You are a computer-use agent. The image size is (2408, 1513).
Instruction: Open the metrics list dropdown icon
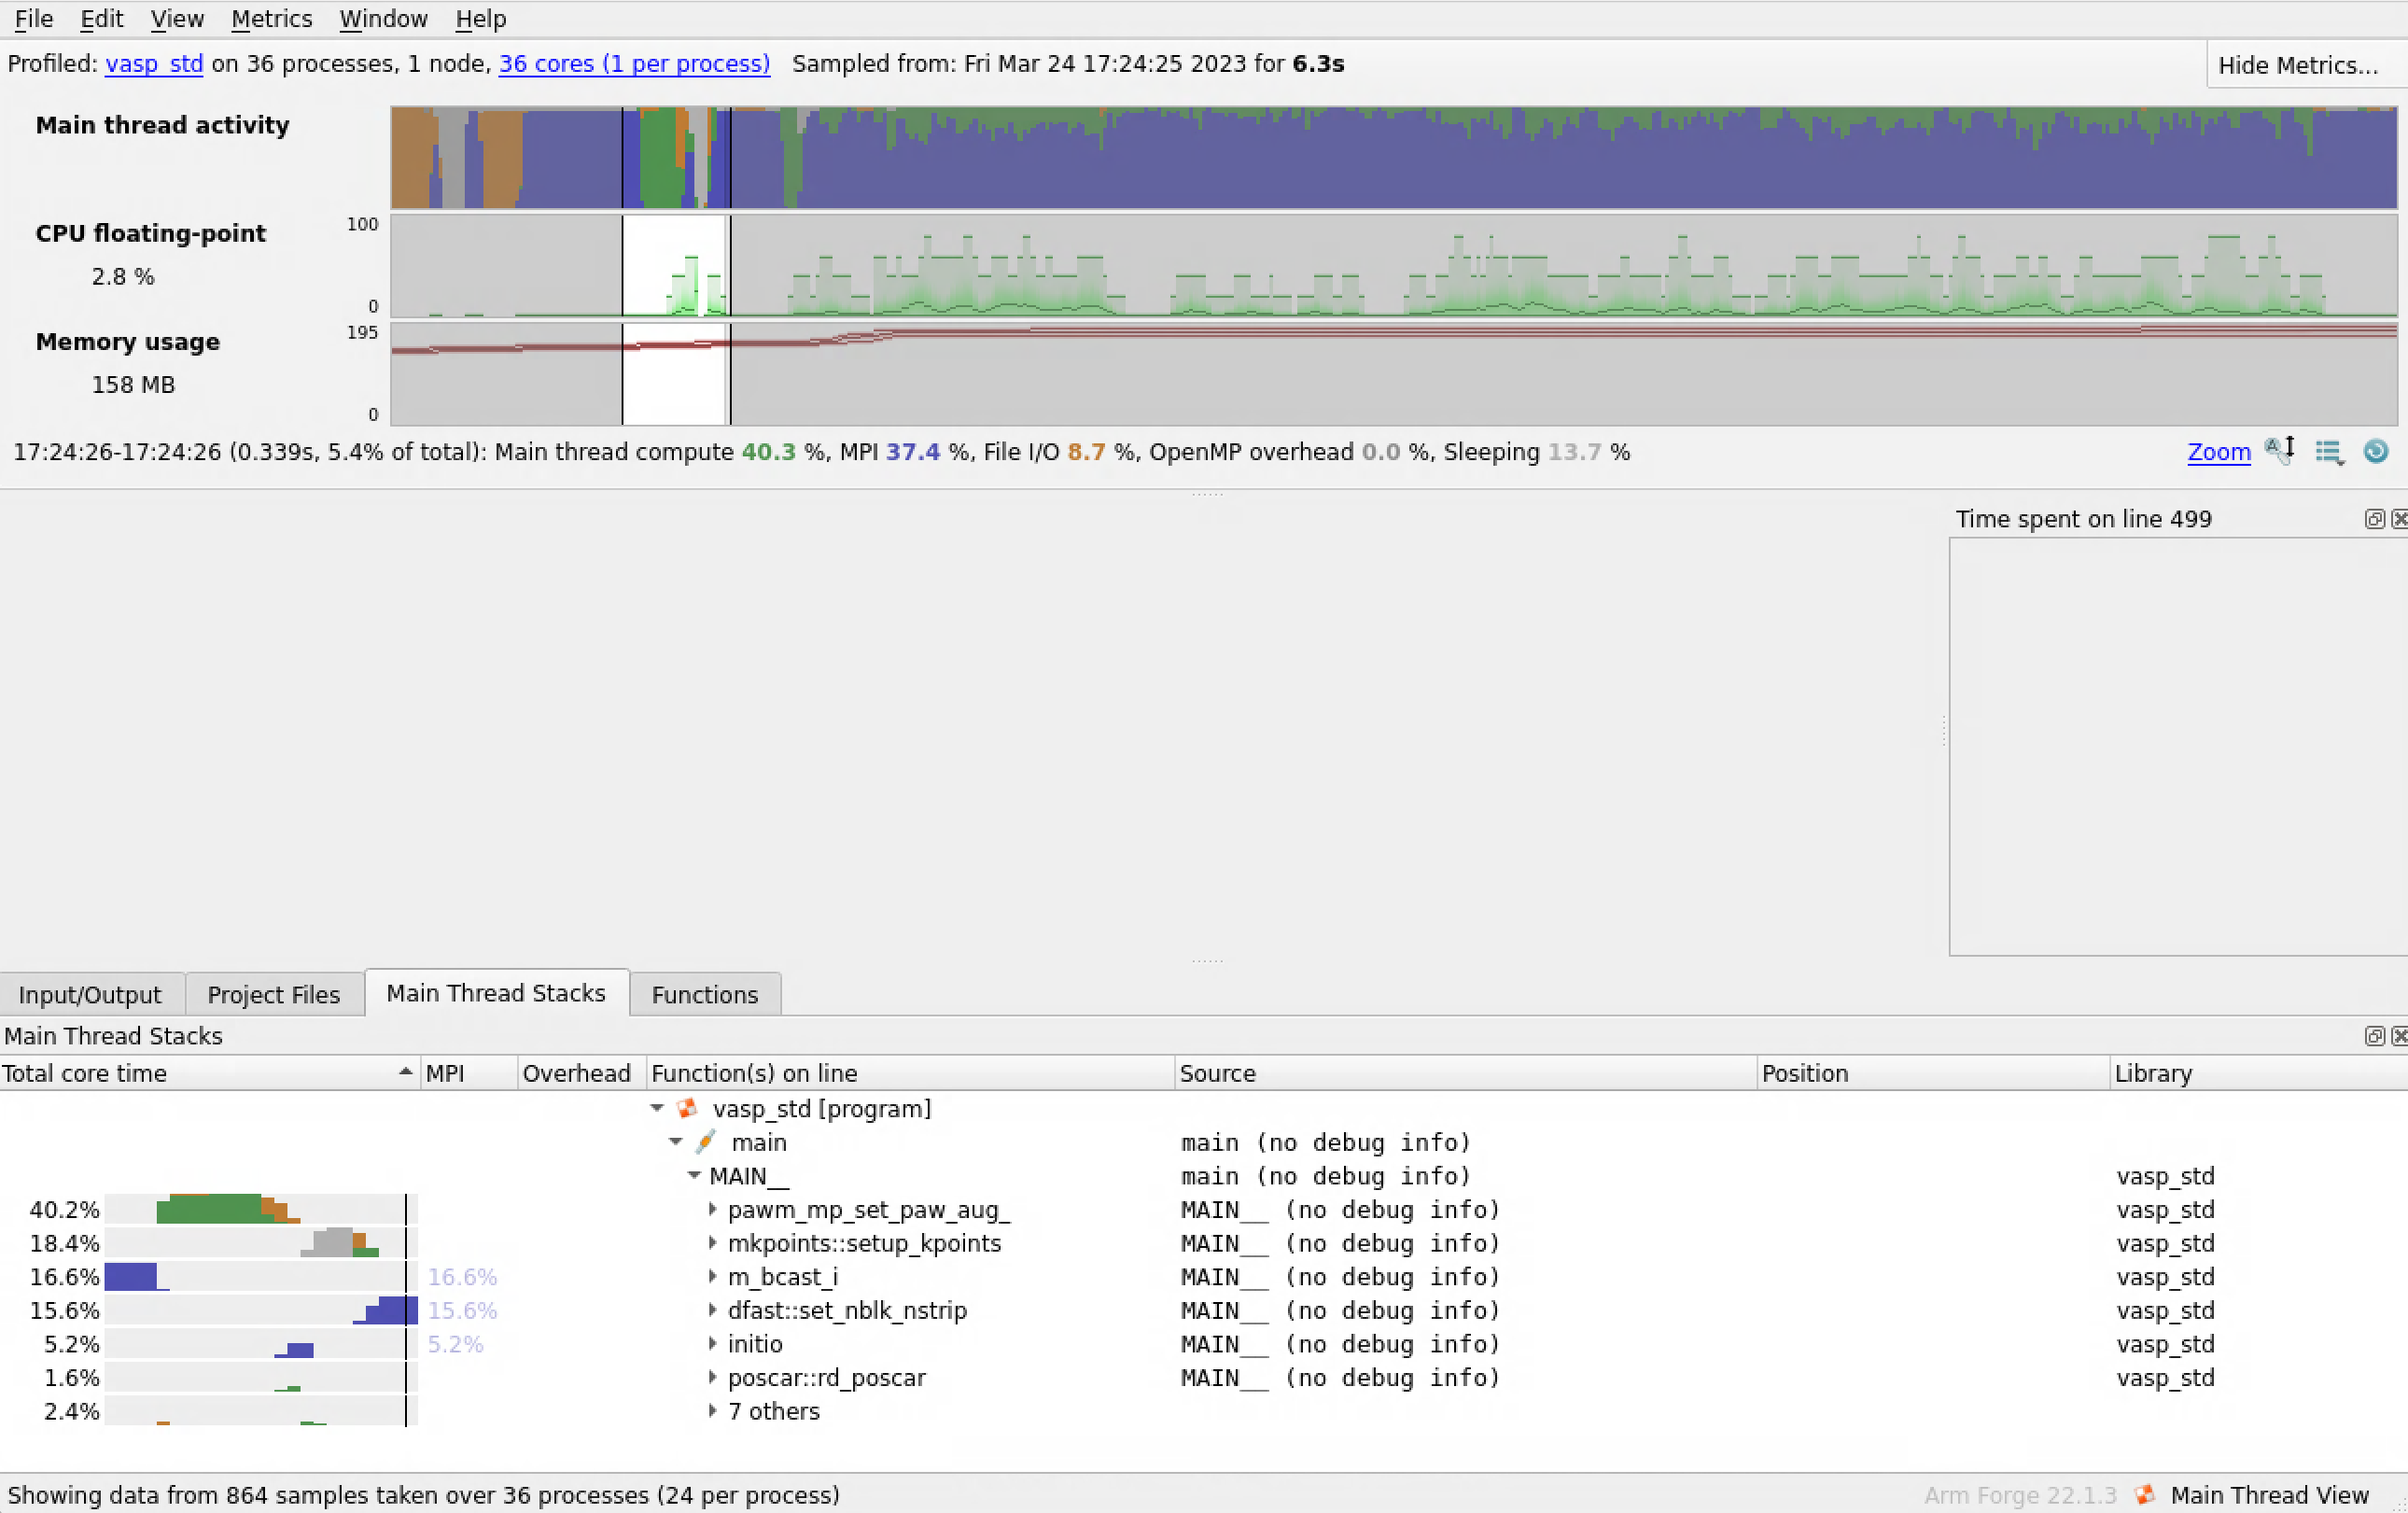point(2329,452)
